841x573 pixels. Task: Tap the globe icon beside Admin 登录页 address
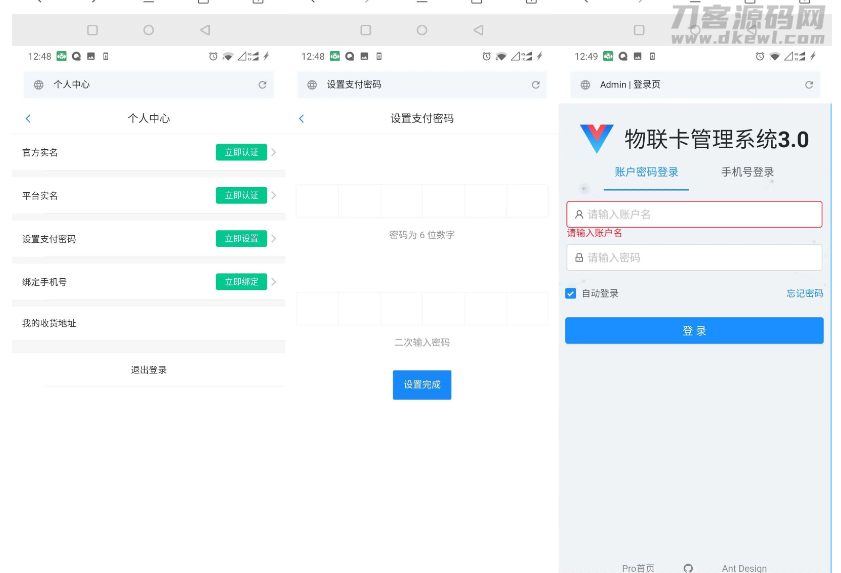tap(585, 85)
